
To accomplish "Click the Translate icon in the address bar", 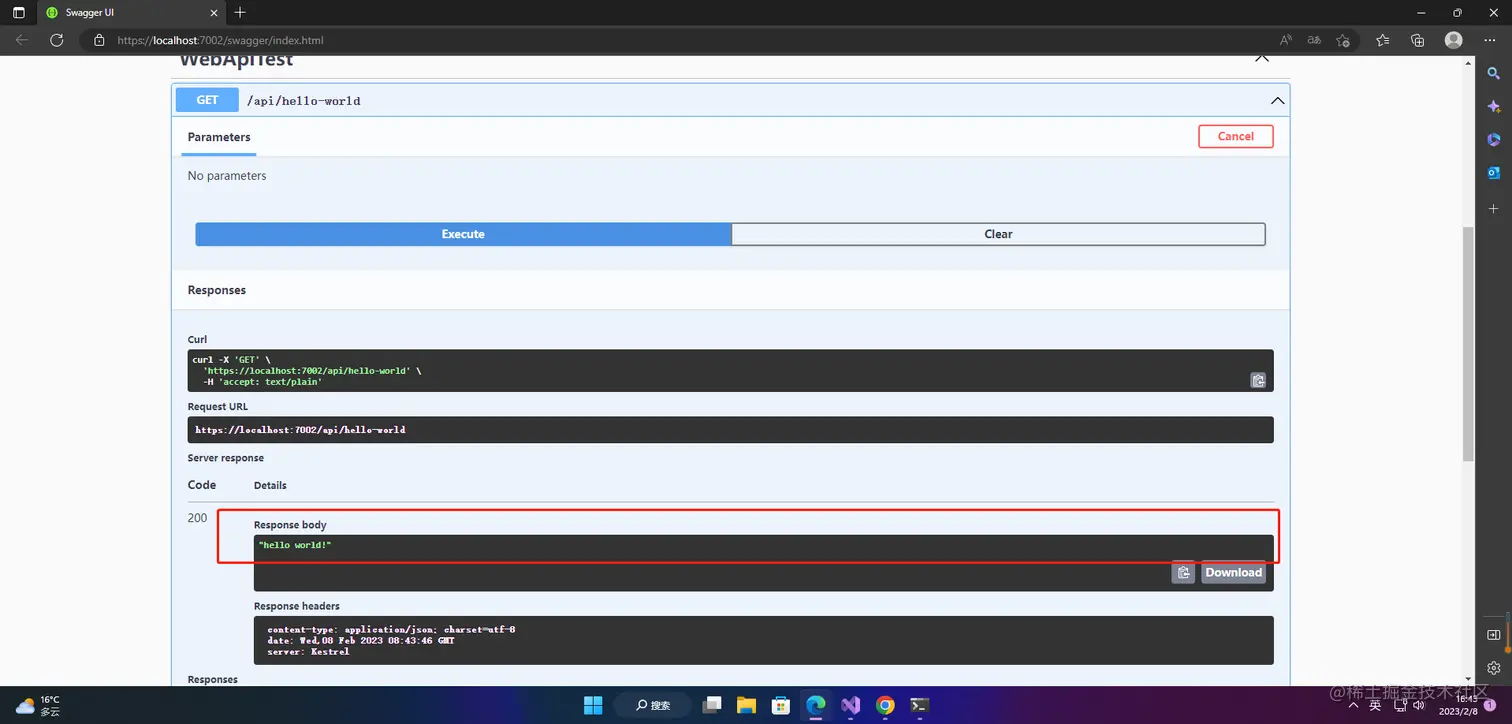I will [1314, 40].
